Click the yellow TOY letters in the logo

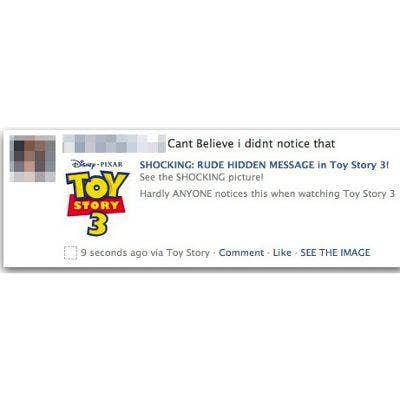[97, 185]
